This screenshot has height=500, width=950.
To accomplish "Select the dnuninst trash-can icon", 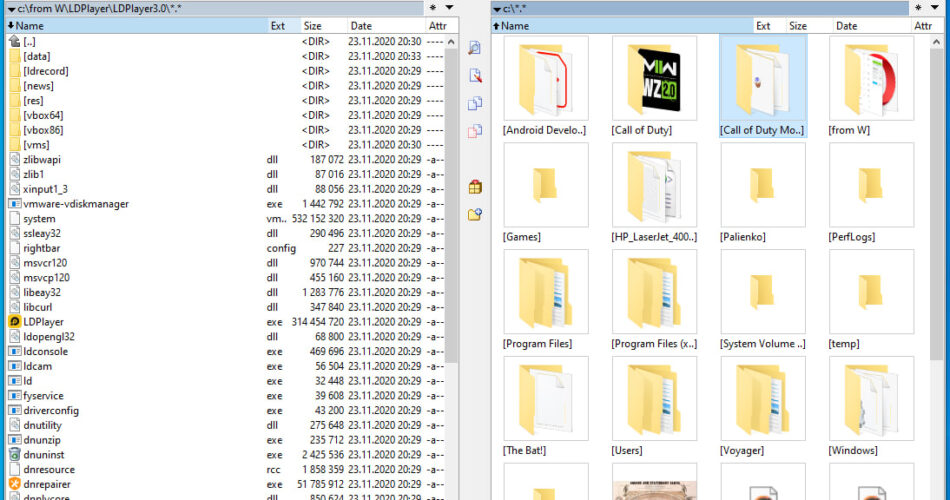I will (x=15, y=455).
